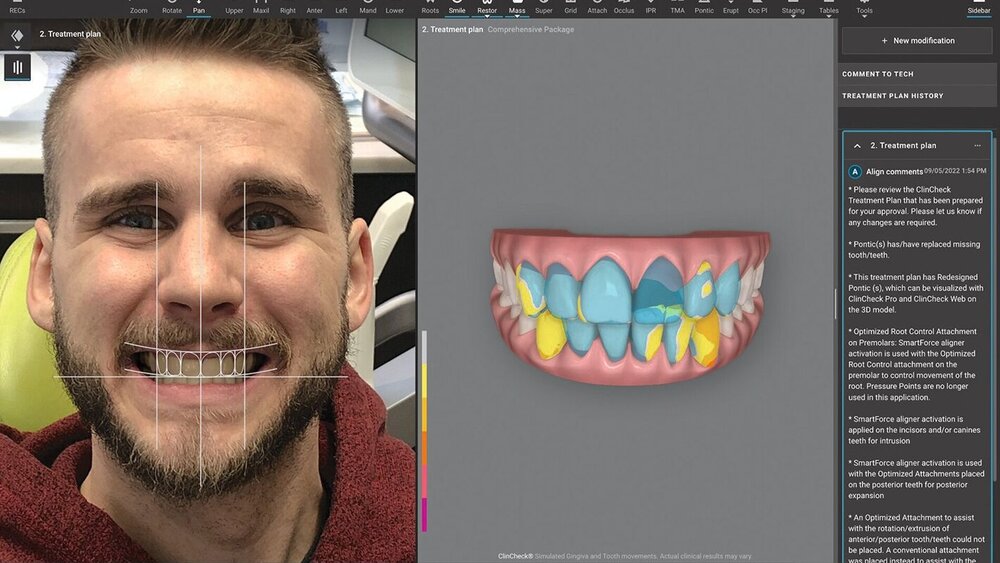The image size is (1000, 563).
Task: Toggle the Sidebar panel visibility
Action: coord(978,8)
